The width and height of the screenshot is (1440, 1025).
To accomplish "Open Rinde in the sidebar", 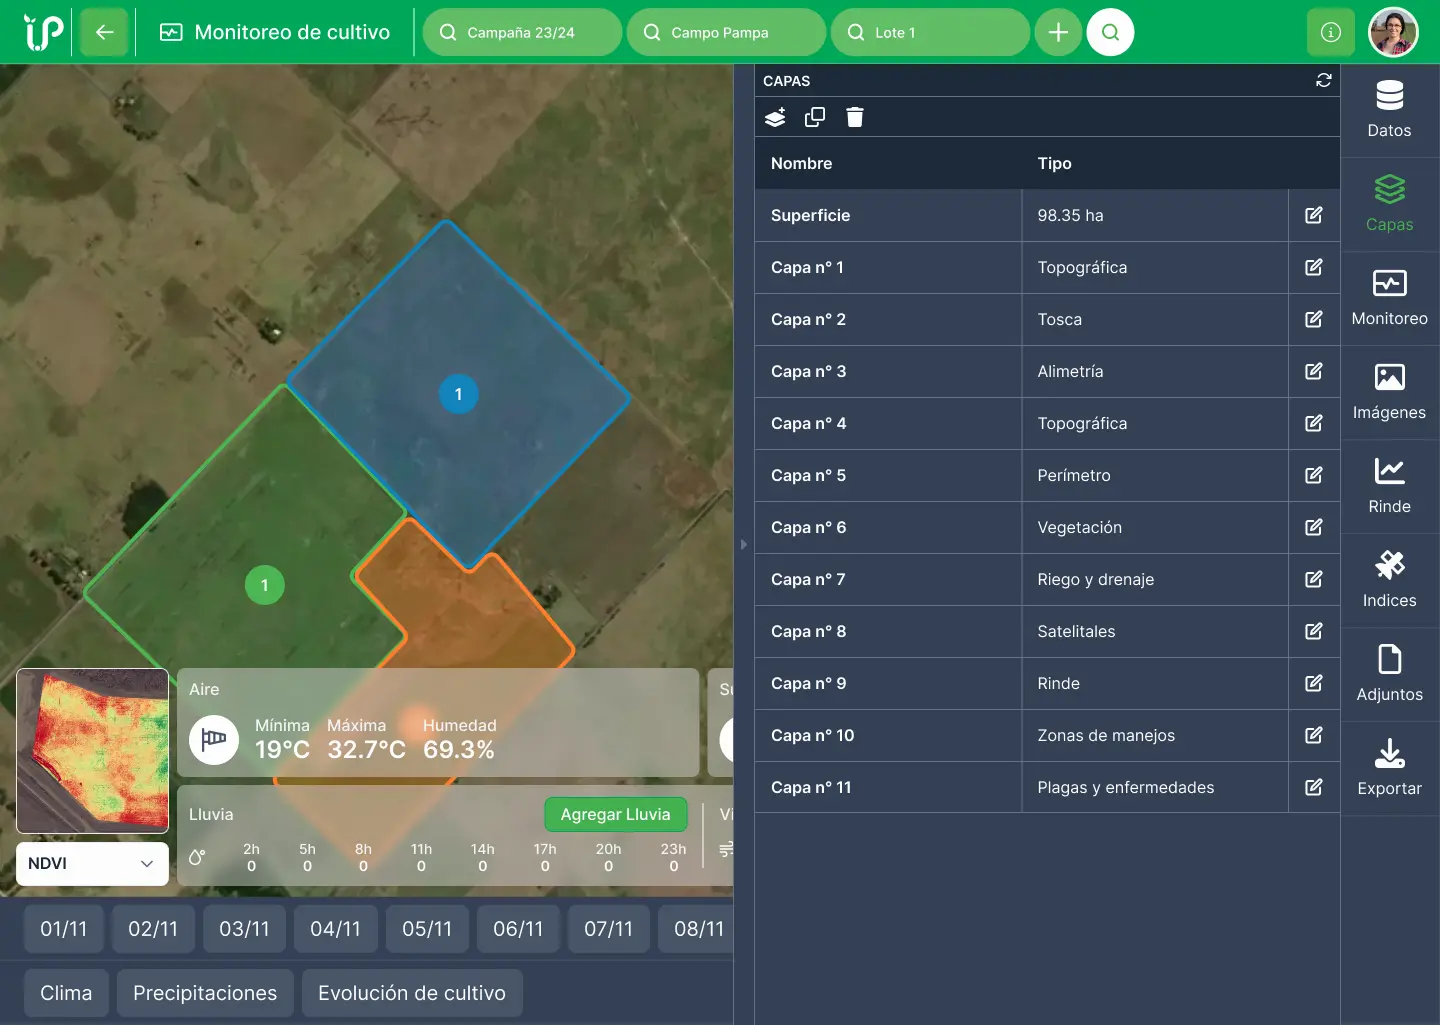I will 1390,486.
